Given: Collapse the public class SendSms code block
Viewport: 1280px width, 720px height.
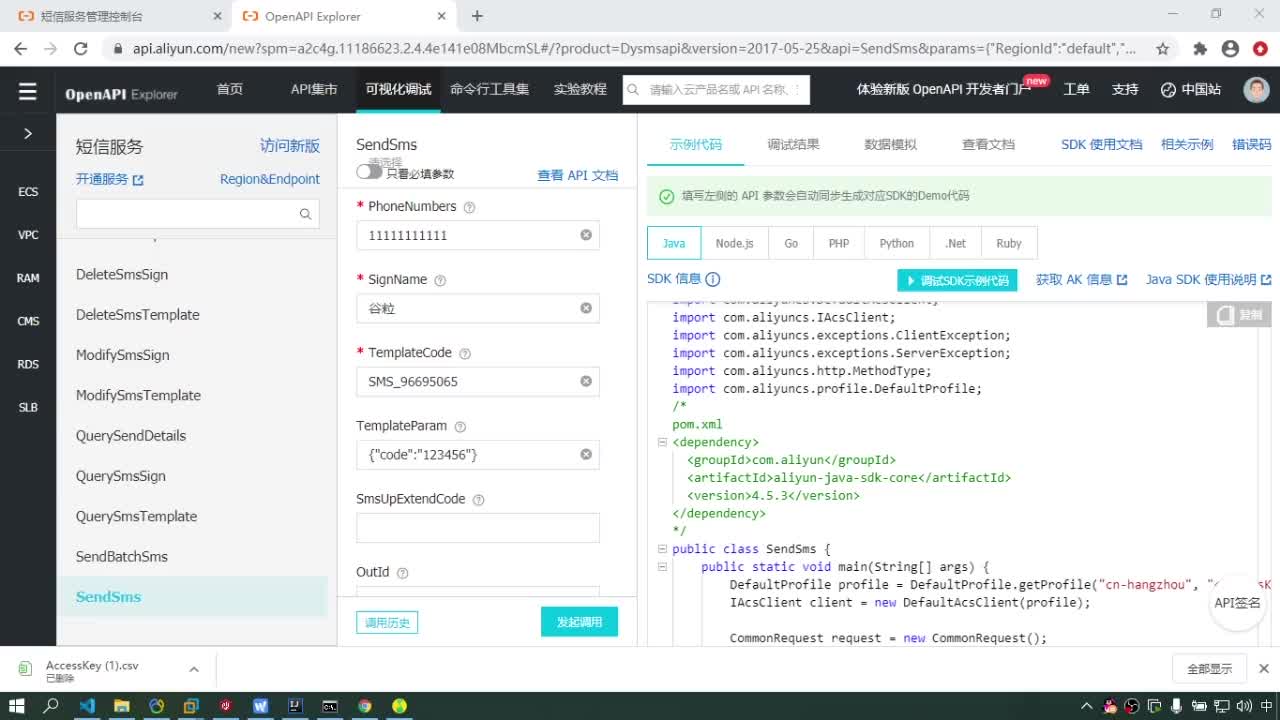Looking at the screenshot, I should pyautogui.click(x=662, y=549).
